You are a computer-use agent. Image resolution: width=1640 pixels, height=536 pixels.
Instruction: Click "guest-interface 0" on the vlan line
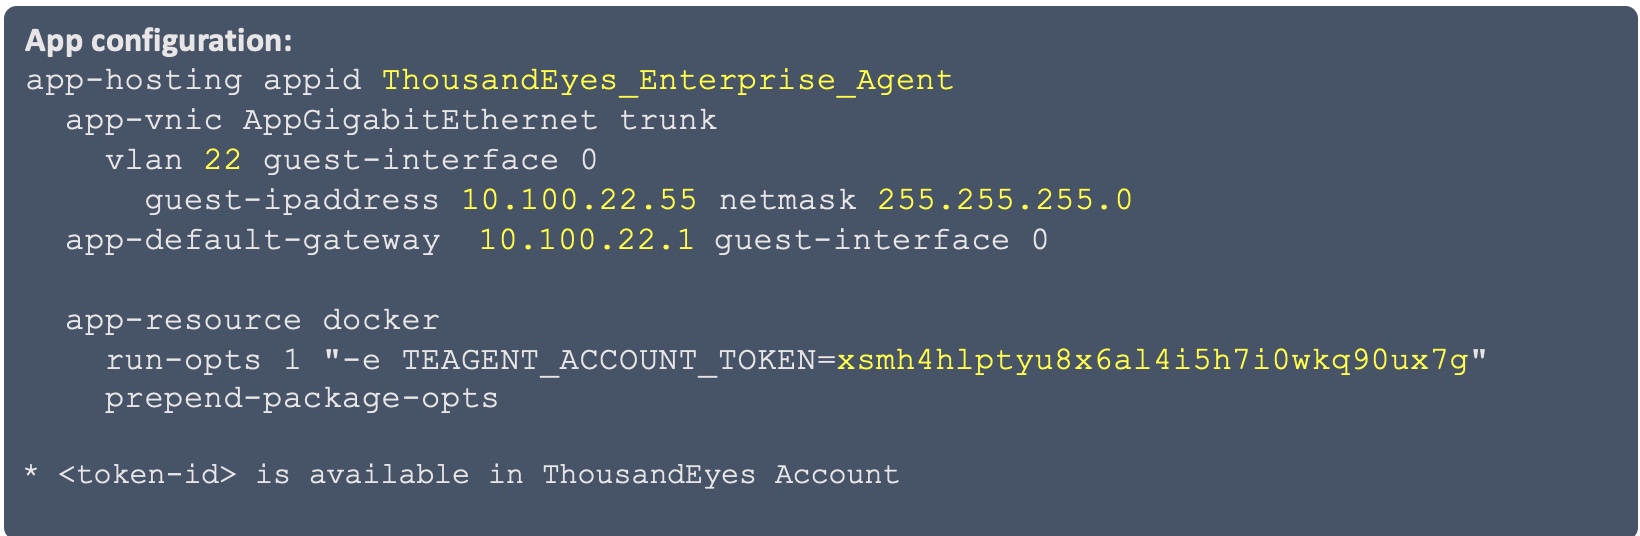coord(430,160)
